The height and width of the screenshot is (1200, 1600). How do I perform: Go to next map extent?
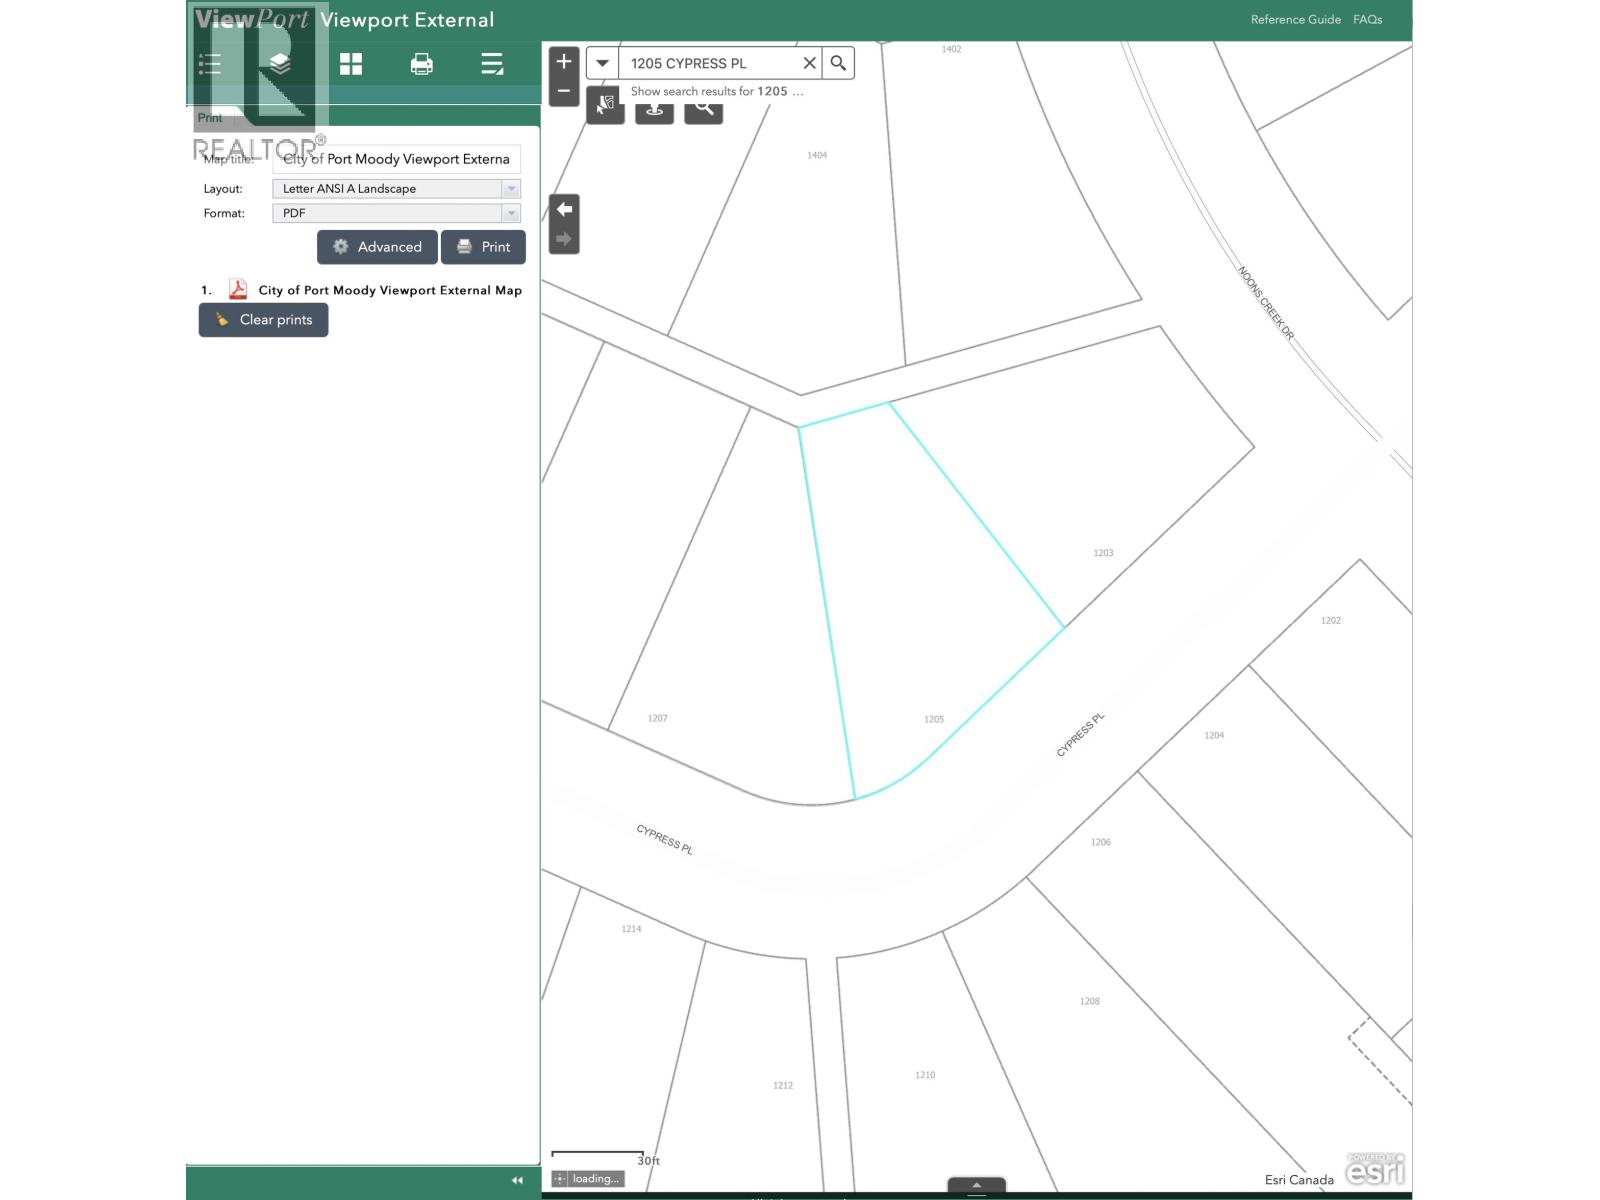[565, 239]
